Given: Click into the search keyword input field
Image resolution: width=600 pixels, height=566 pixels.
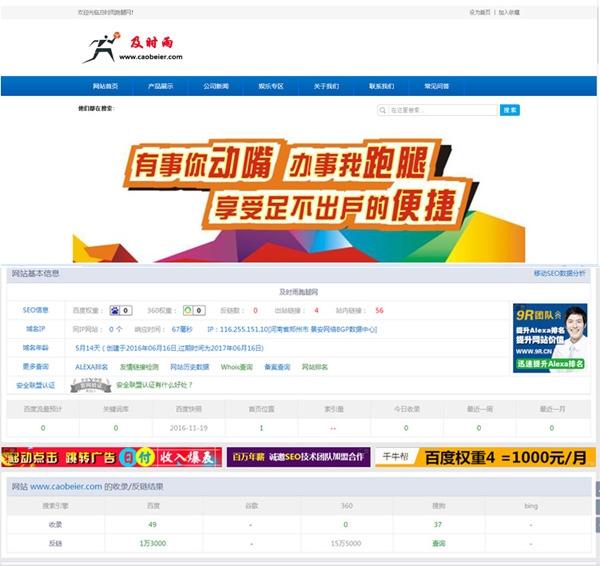Looking at the screenshot, I should click(440, 110).
